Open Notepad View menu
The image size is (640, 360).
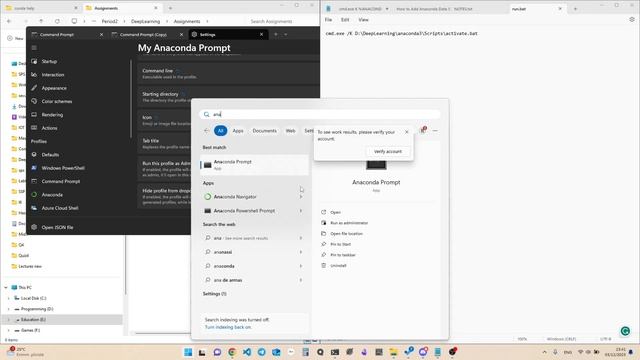pos(363,20)
